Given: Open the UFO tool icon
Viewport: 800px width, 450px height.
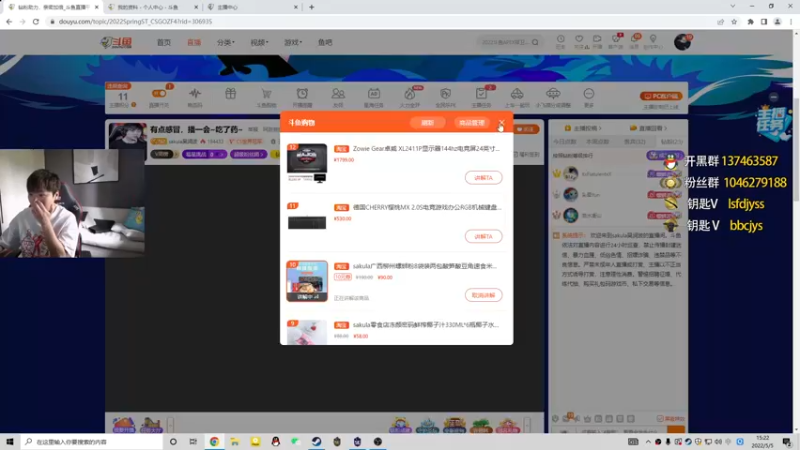Looking at the screenshot, I should point(553,97).
